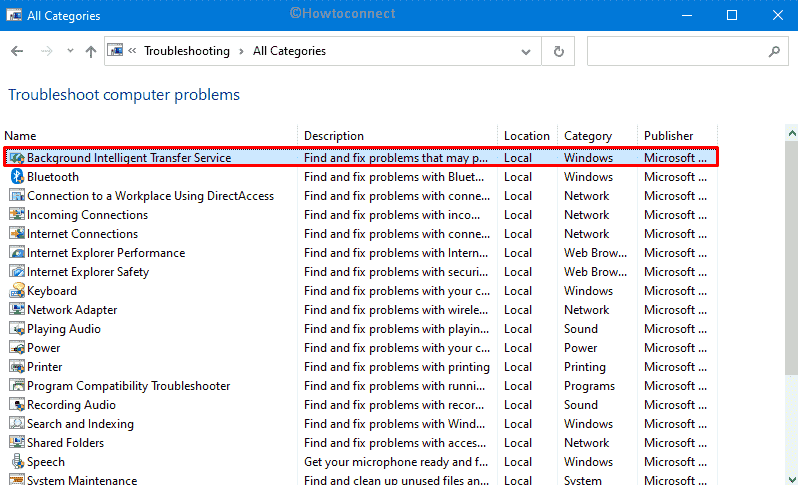Screen dimensions: 798x485
Task: Click the Internet Explorer Performance icon
Action: [17, 253]
